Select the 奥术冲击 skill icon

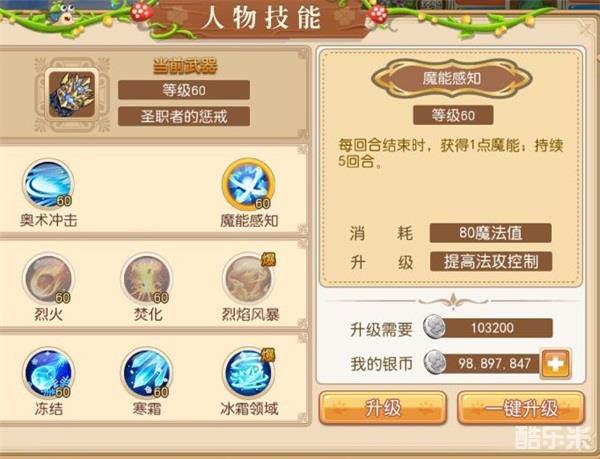48,184
